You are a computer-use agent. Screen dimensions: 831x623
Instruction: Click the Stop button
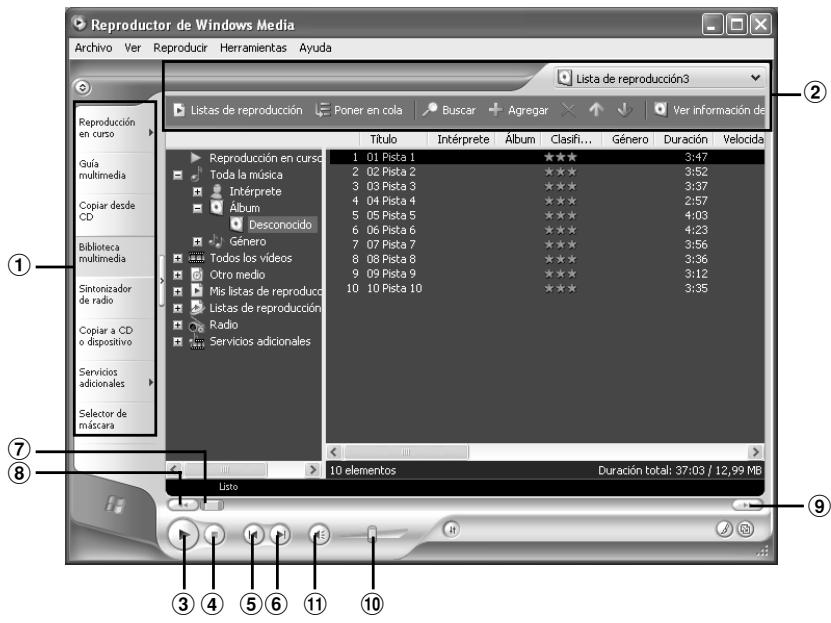click(214, 535)
